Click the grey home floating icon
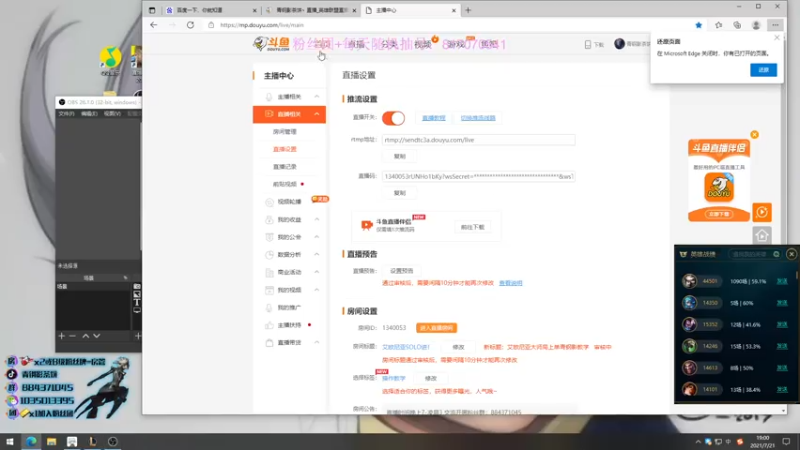Image resolution: width=800 pixels, height=450 pixels. [762, 236]
